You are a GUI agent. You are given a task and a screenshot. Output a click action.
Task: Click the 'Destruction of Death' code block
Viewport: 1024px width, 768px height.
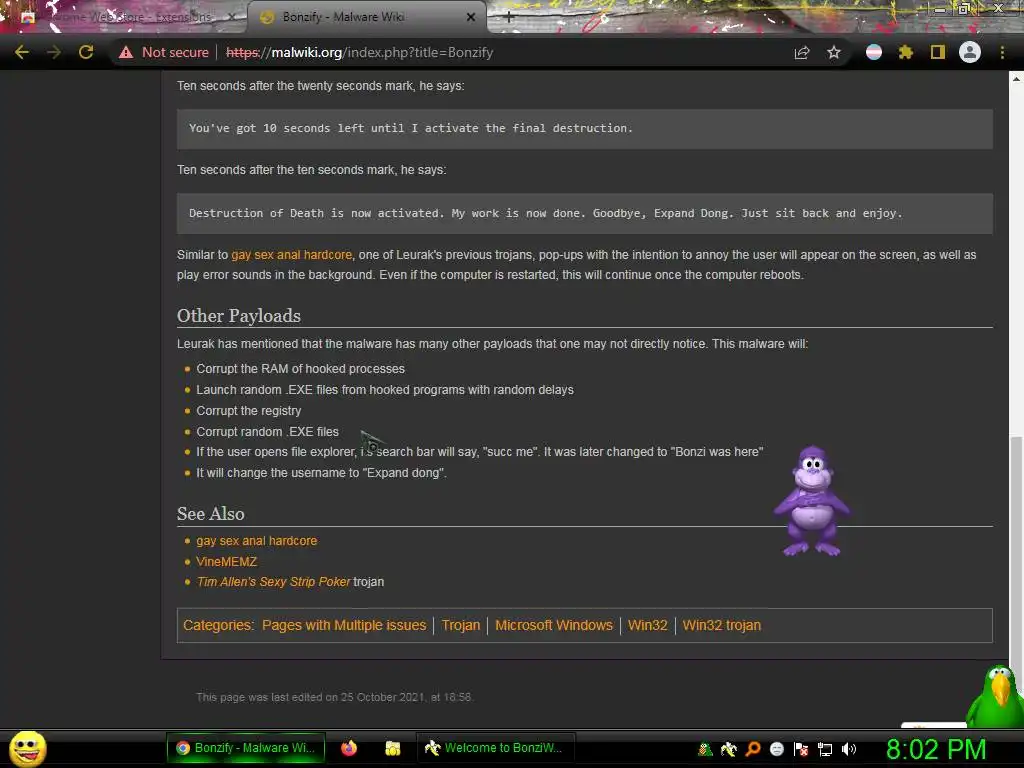[x=584, y=214]
